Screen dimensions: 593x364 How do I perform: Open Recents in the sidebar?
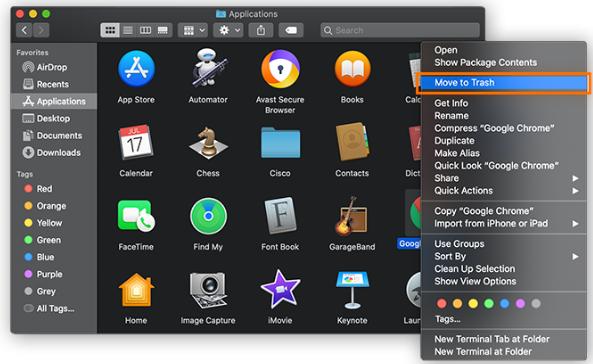click(x=54, y=84)
